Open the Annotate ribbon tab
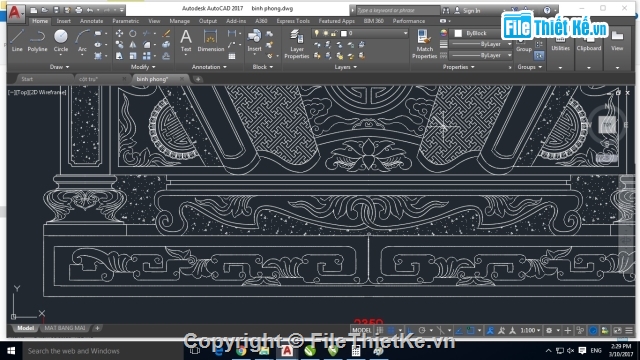The height and width of the screenshot is (360, 640). [91, 21]
